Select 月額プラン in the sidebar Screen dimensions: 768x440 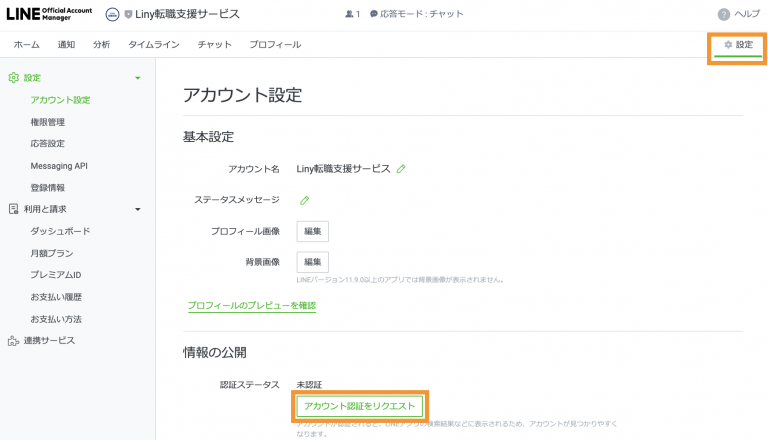click(x=52, y=253)
